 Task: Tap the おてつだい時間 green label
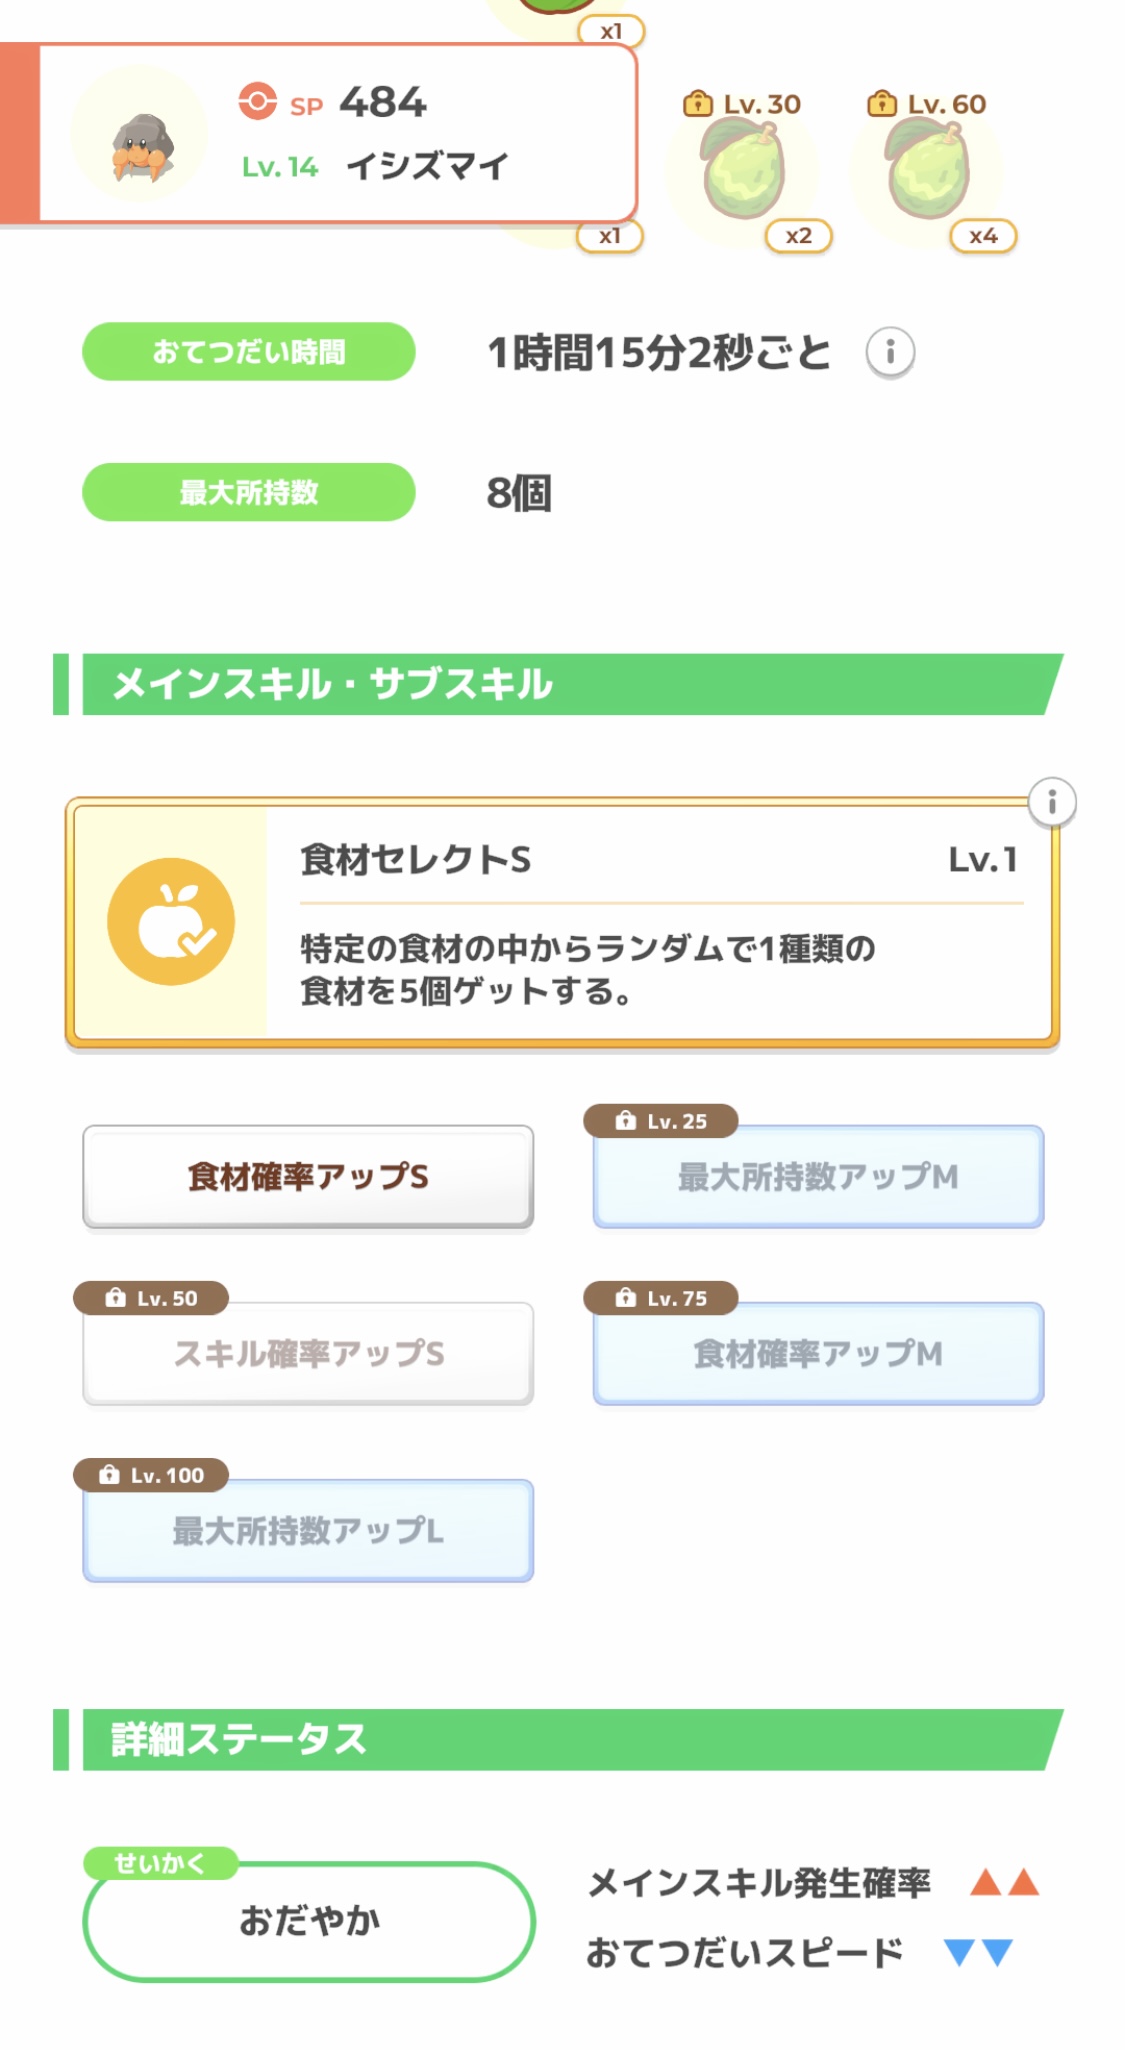248,352
